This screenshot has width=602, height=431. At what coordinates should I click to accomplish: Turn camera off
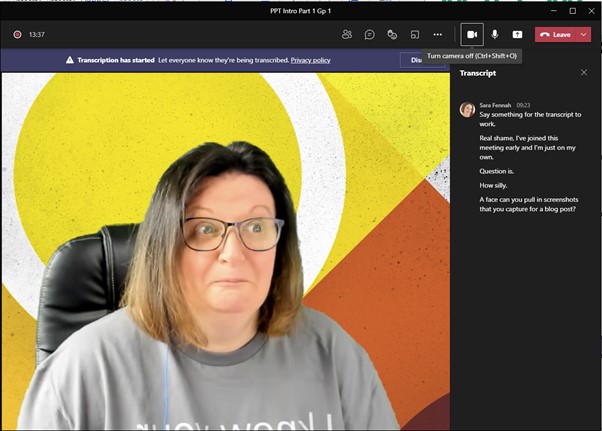[x=472, y=34]
